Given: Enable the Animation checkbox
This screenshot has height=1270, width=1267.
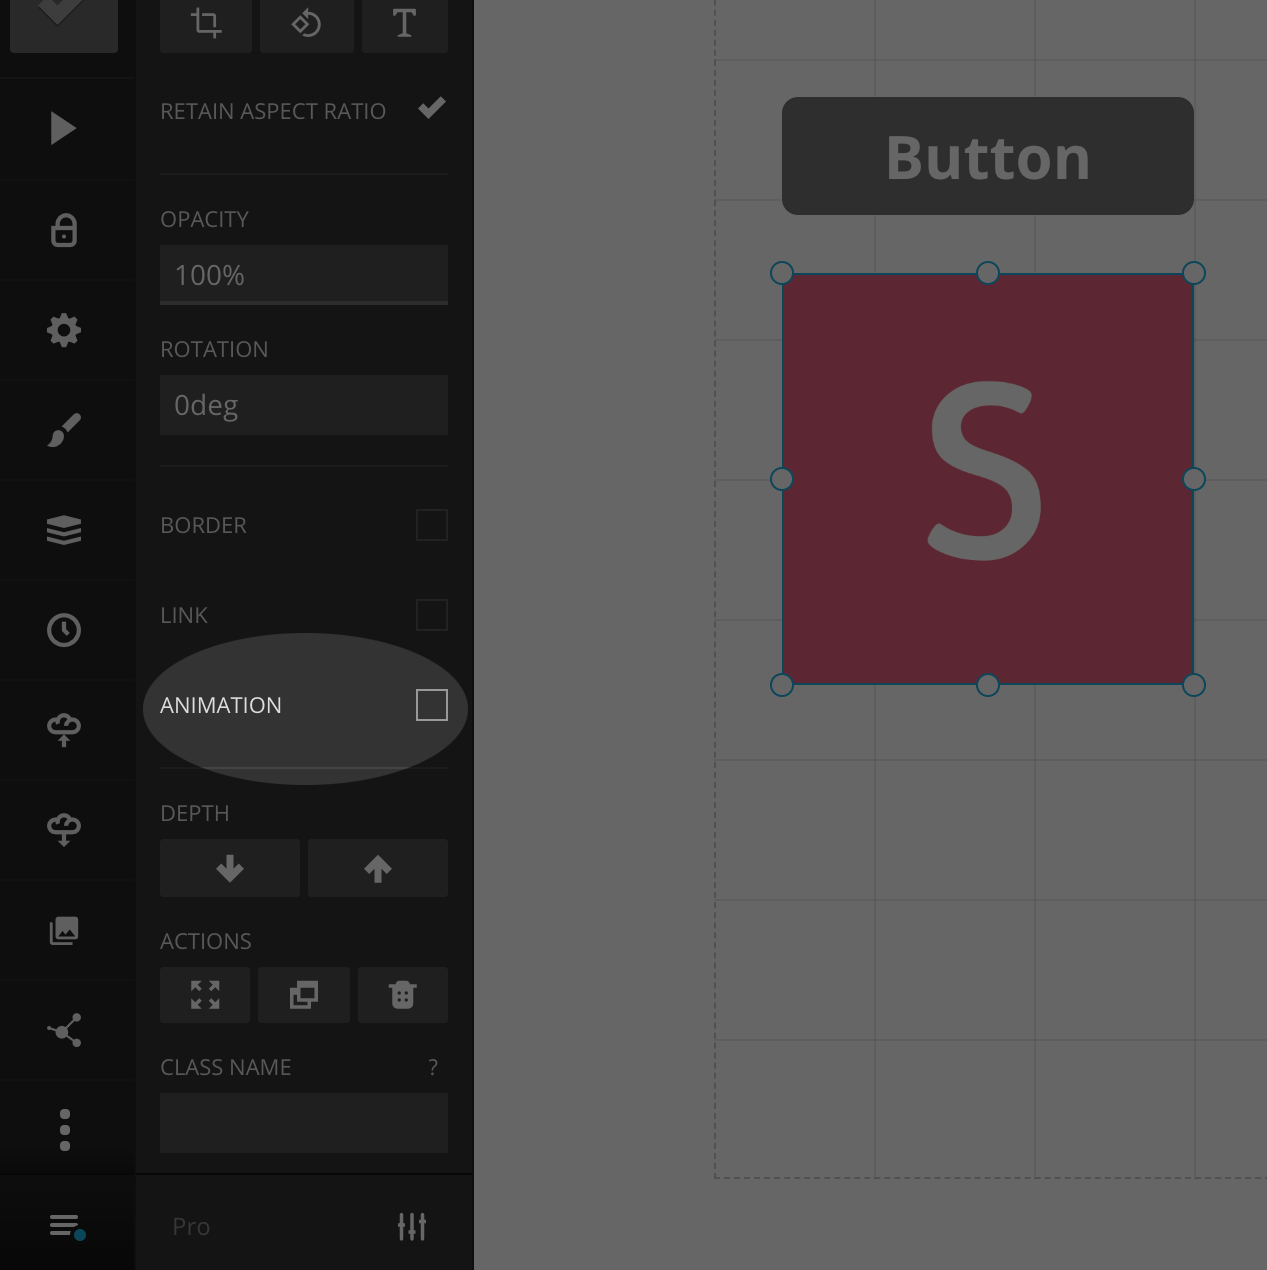Looking at the screenshot, I should (x=431, y=705).
